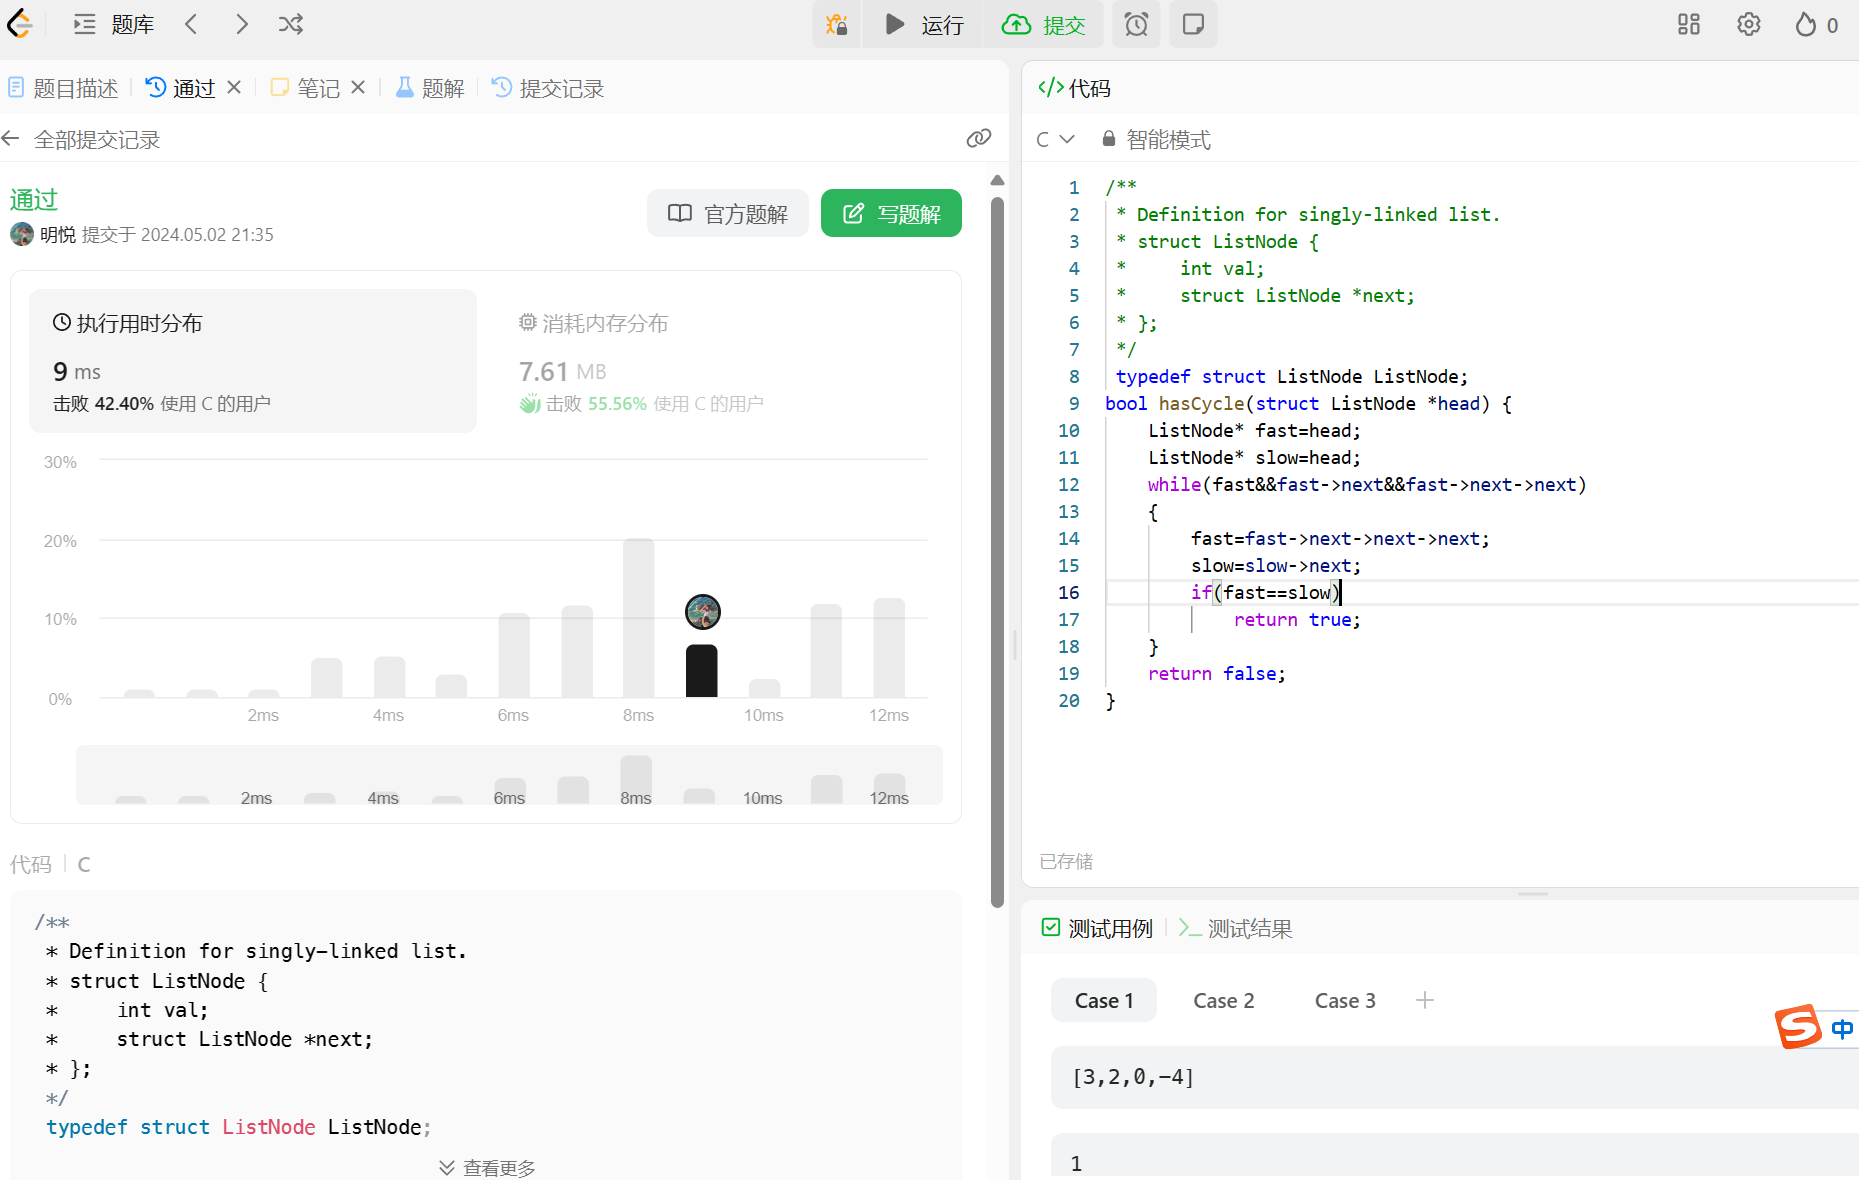This screenshot has height=1180, width=1859.
Task: Edit the pos input field showing 1
Action: (x=1455, y=1158)
